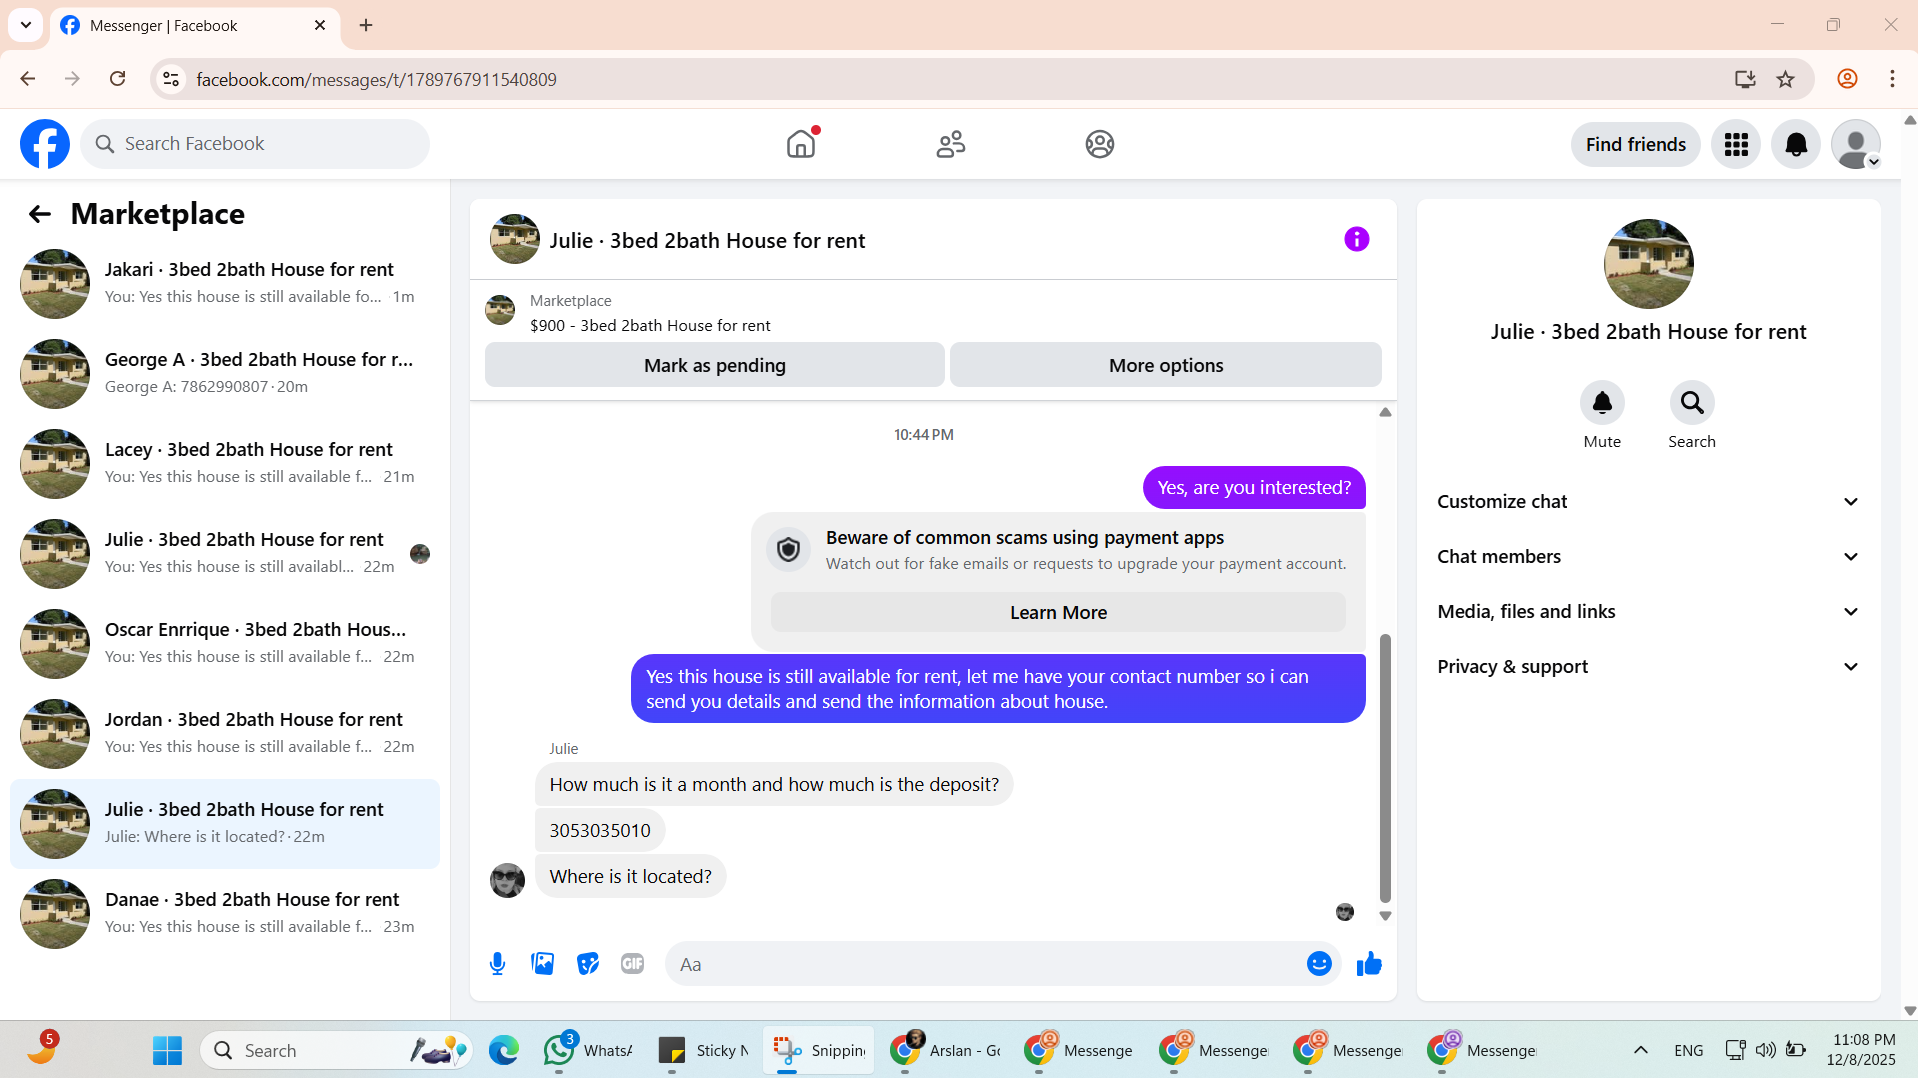
Task: Open Chrome three-dot menu
Action: tap(1892, 79)
